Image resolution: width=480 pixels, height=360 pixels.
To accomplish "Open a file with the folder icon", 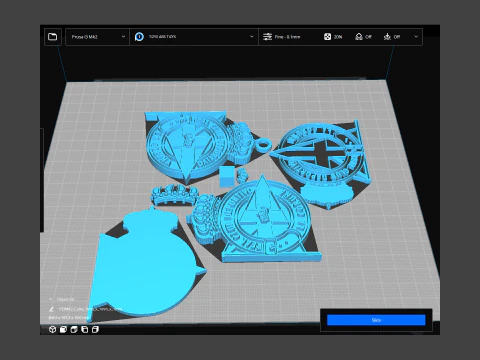I will (53, 37).
